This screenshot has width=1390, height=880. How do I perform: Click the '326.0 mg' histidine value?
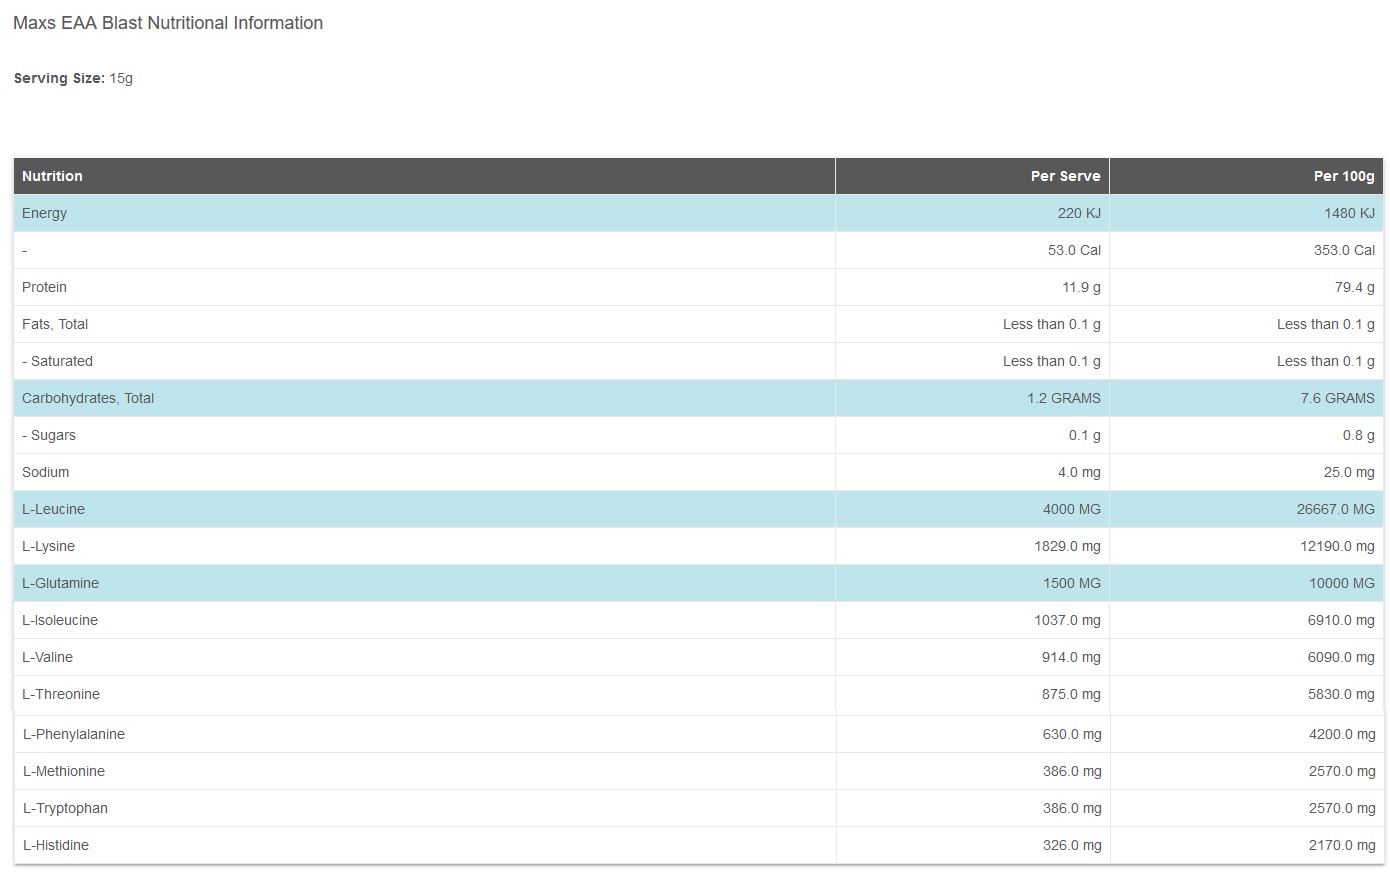pyautogui.click(x=1072, y=845)
